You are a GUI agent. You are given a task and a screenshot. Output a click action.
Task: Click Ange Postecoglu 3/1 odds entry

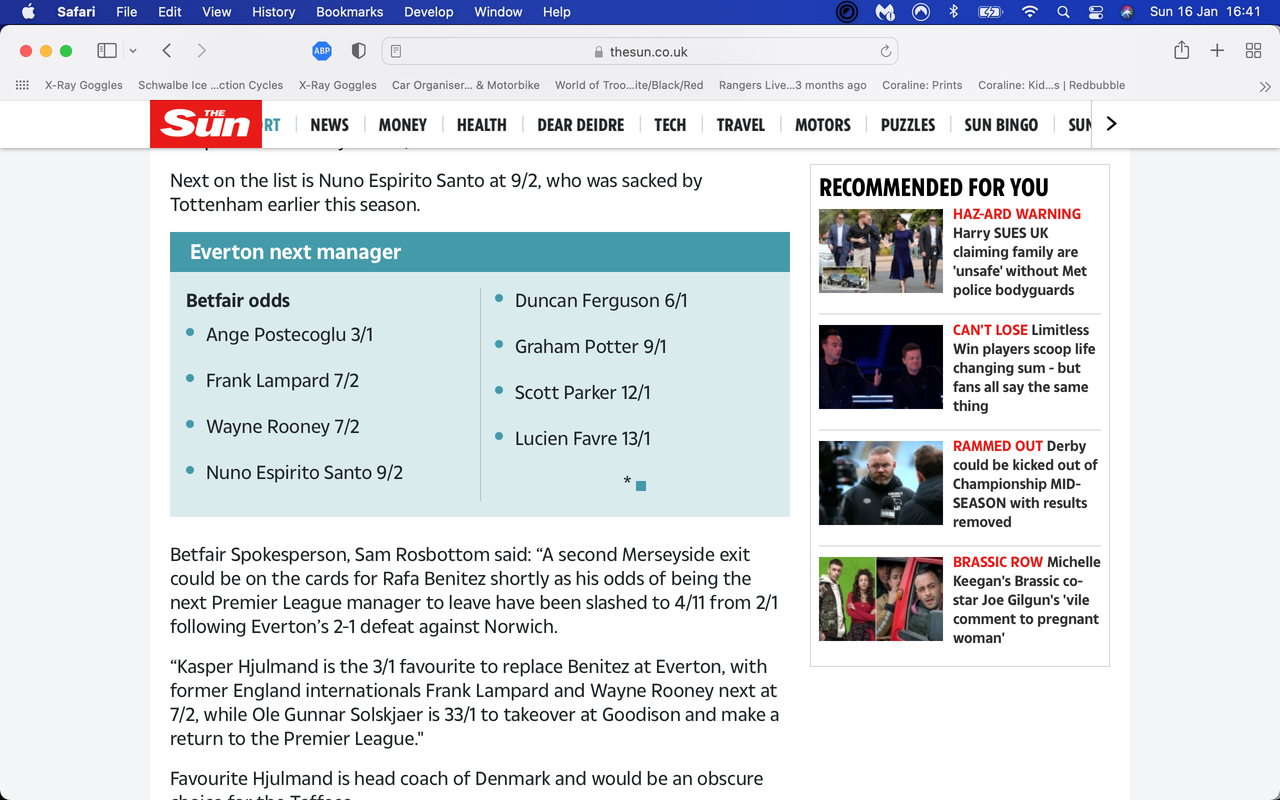coord(289,335)
